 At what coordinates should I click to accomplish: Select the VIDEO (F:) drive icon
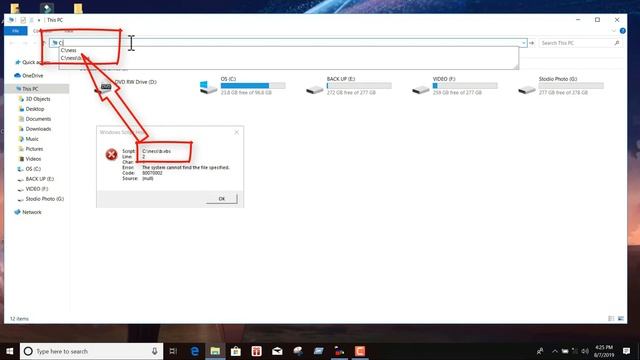pyautogui.click(x=421, y=88)
